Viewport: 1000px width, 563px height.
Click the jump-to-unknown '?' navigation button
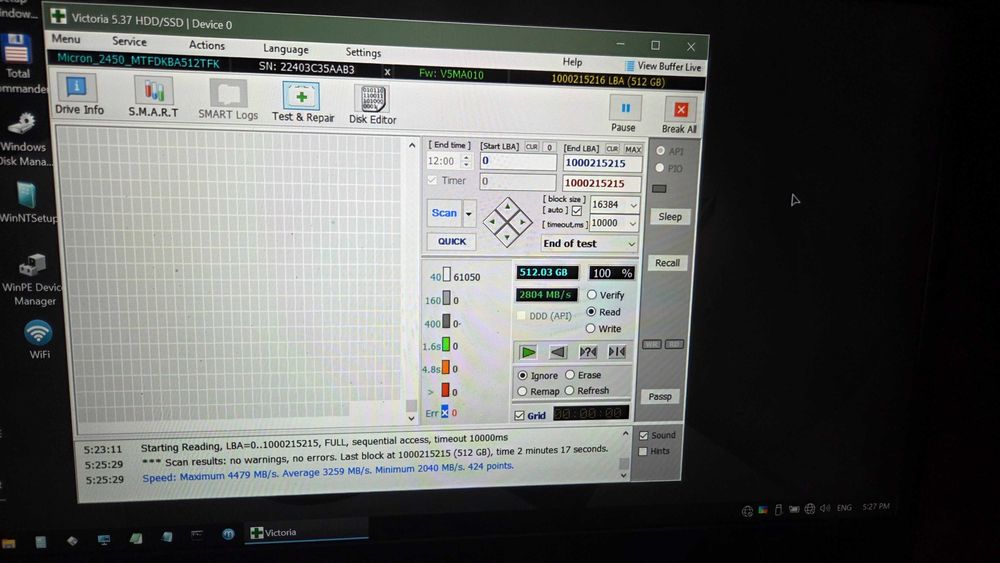click(587, 352)
